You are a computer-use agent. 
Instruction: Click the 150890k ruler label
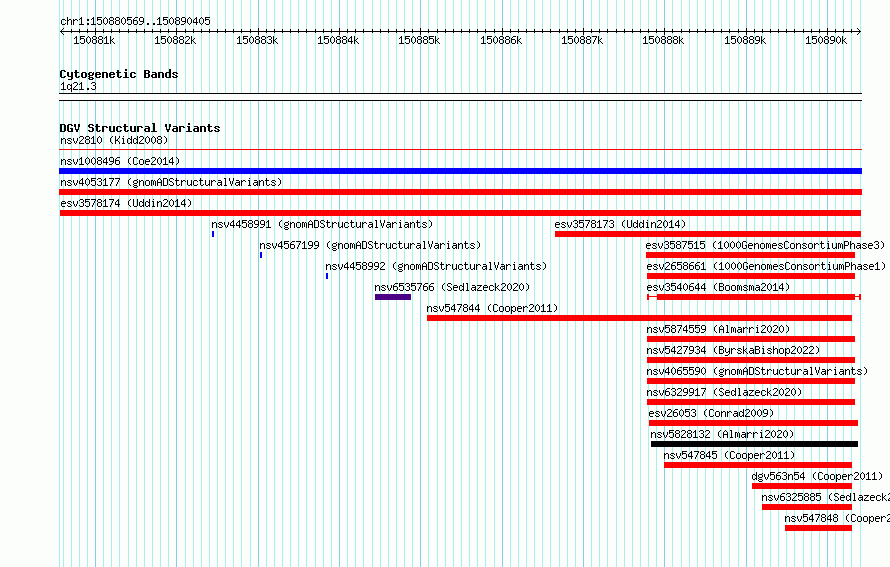coord(826,40)
